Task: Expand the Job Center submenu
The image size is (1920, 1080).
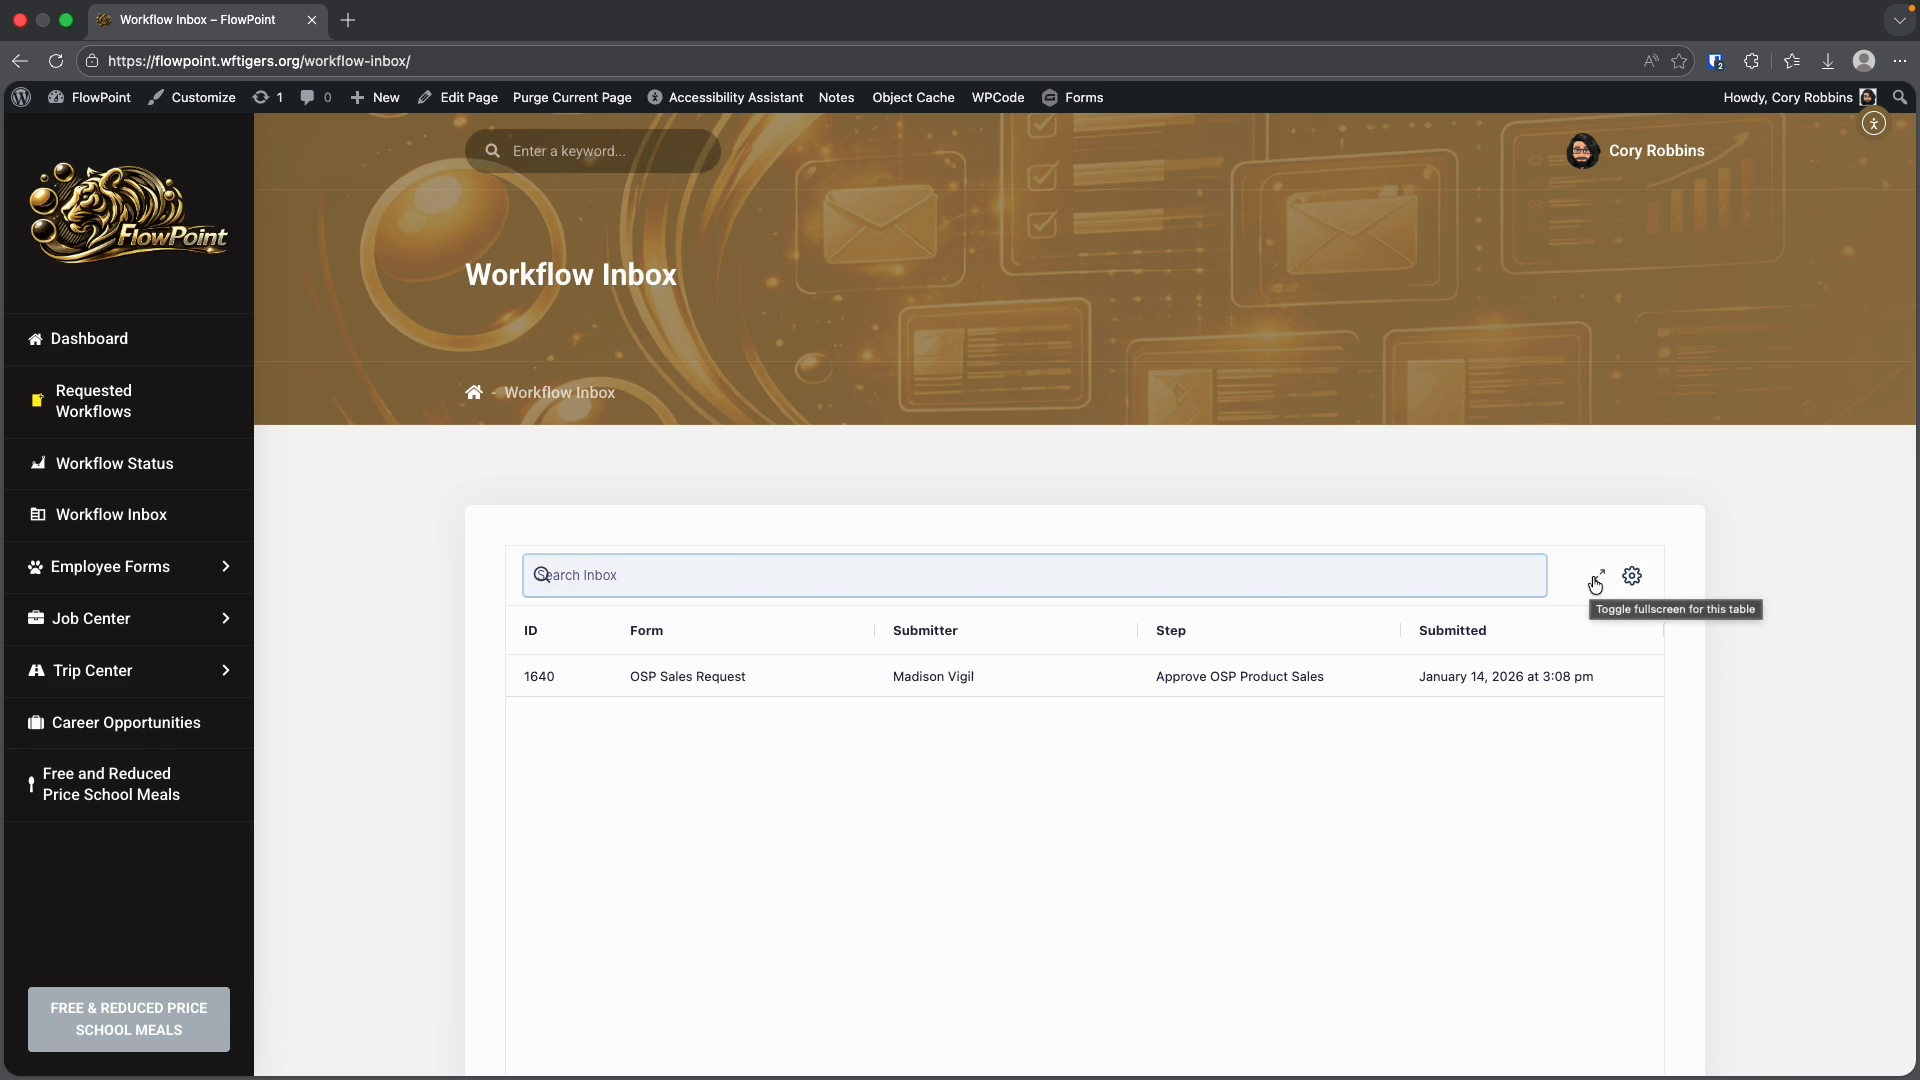Action: pyautogui.click(x=225, y=618)
